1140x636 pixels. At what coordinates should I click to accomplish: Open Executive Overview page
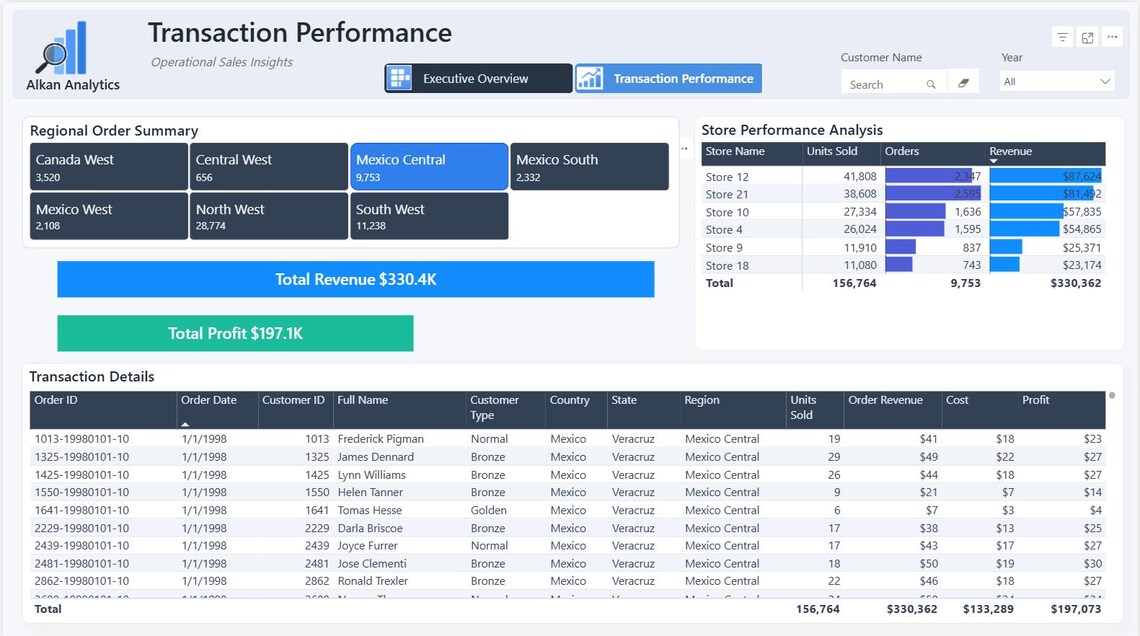(478, 79)
